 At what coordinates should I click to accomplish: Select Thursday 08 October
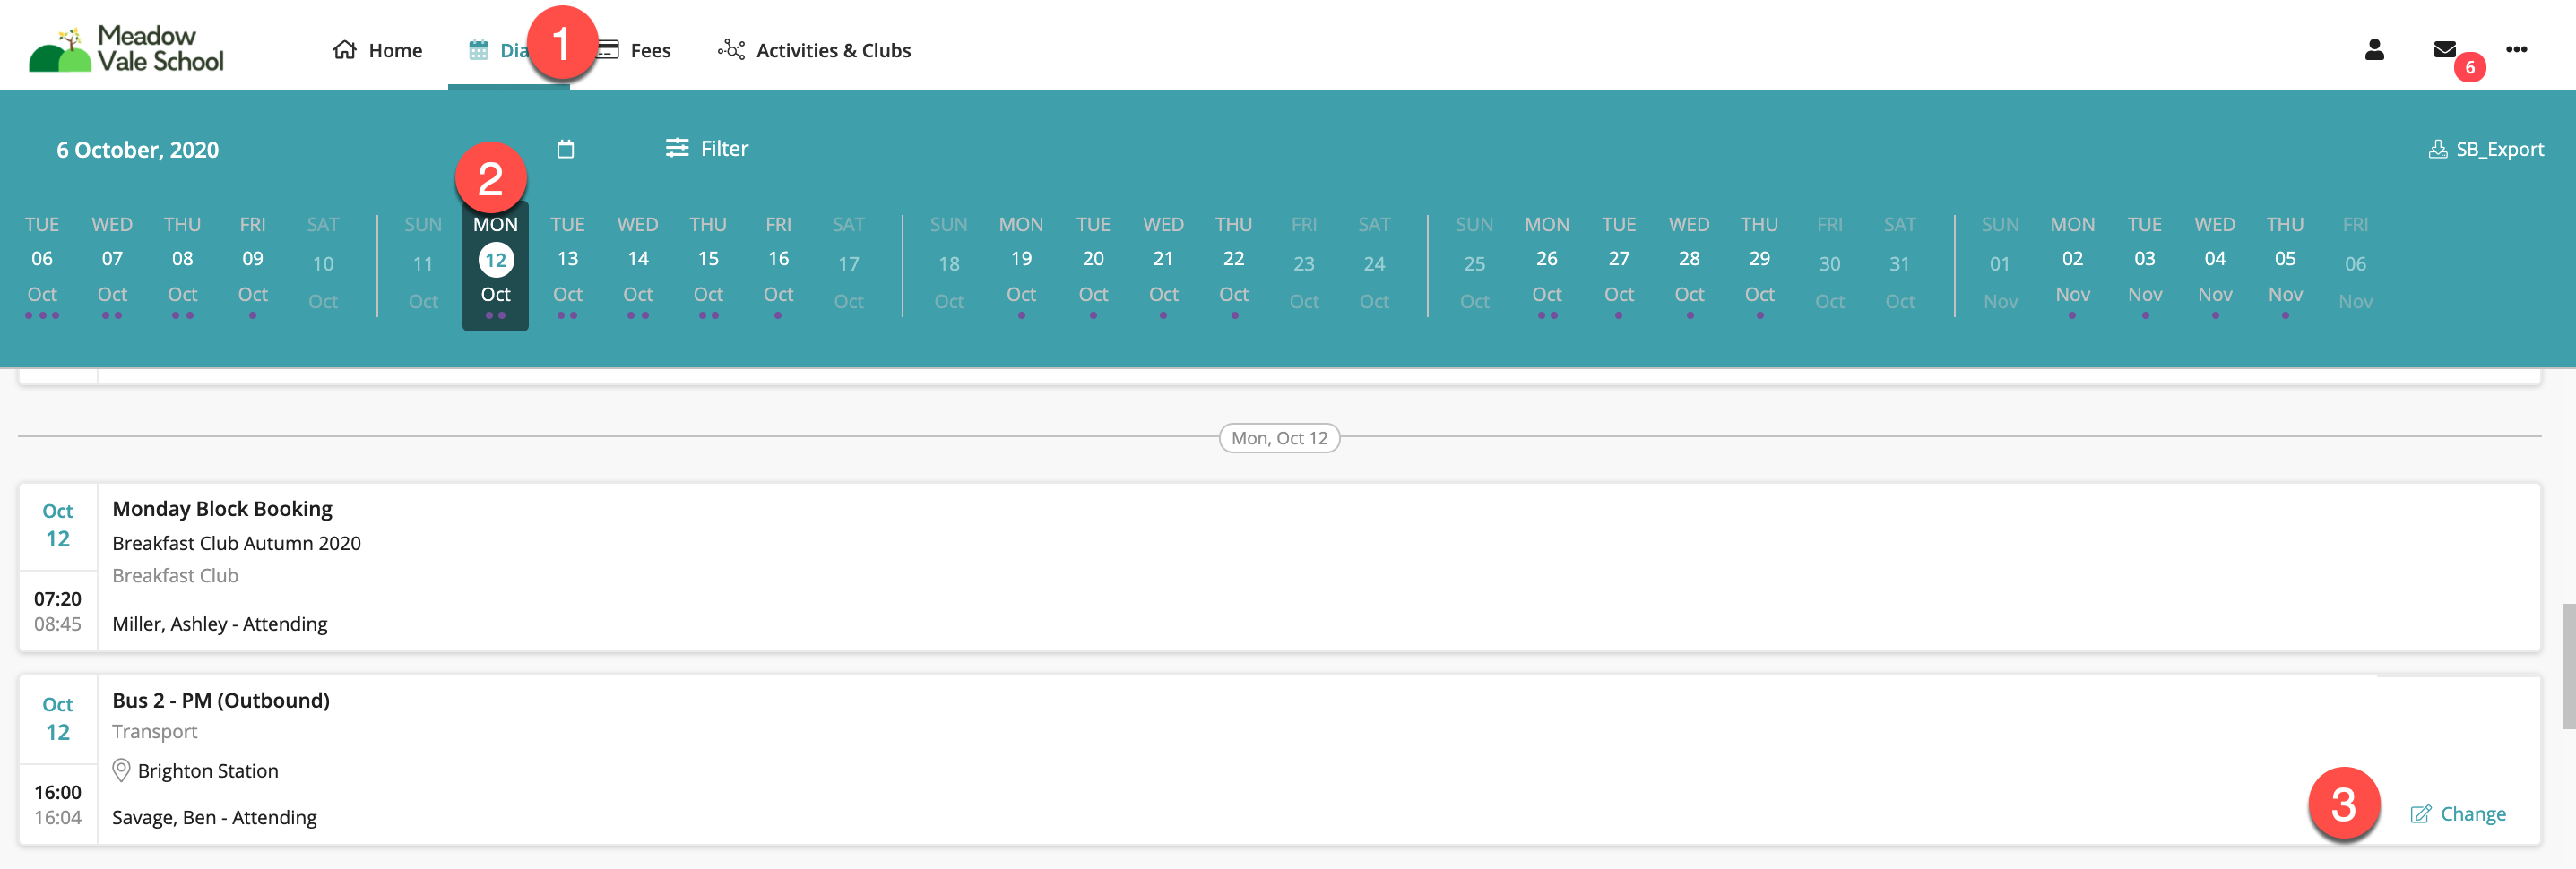pyautogui.click(x=182, y=265)
